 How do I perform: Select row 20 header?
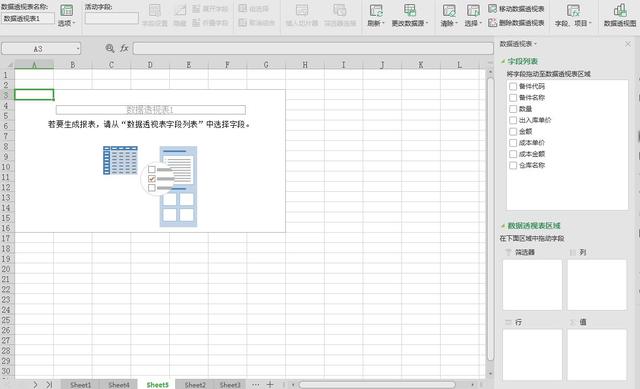click(6, 269)
